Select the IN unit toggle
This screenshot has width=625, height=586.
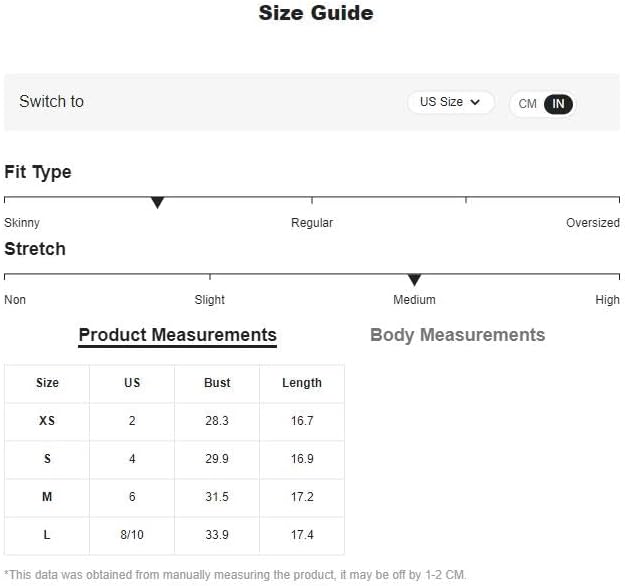pyautogui.click(x=558, y=104)
